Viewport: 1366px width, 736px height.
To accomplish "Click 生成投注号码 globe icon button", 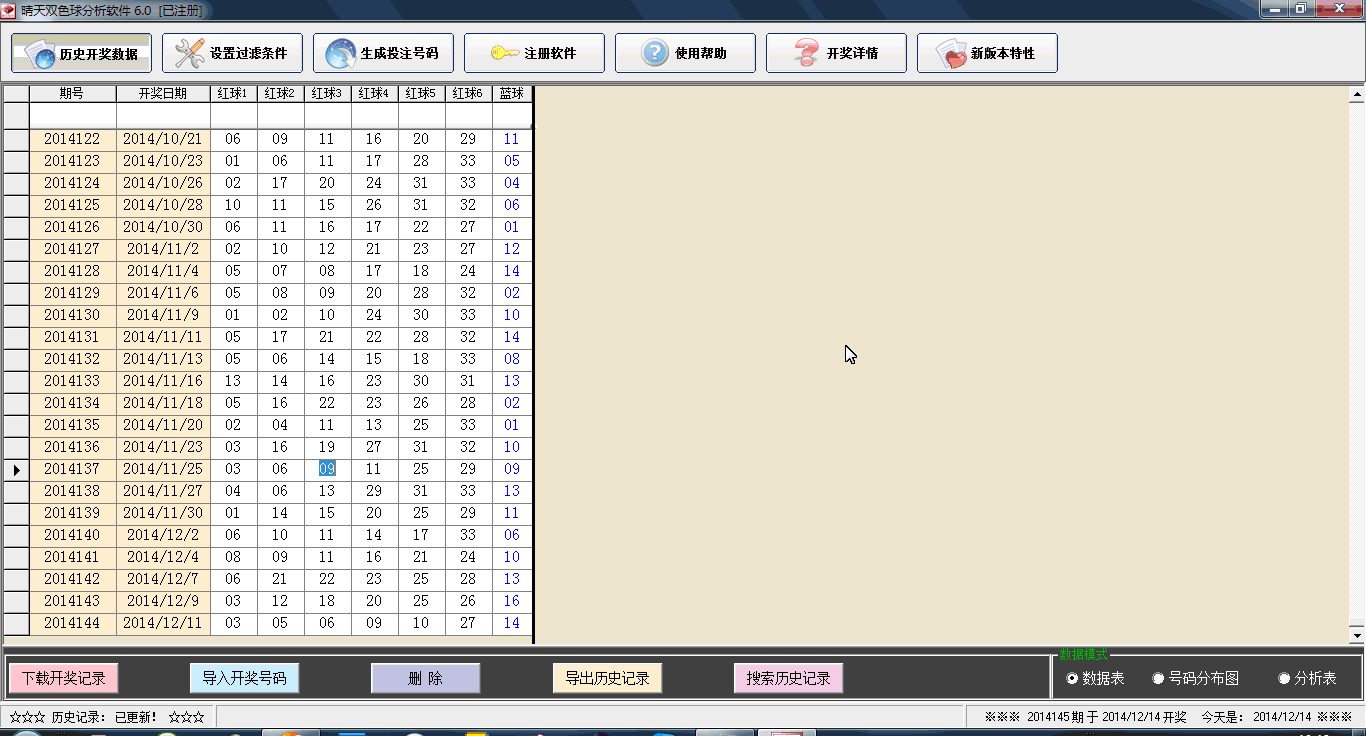I will (x=383, y=53).
